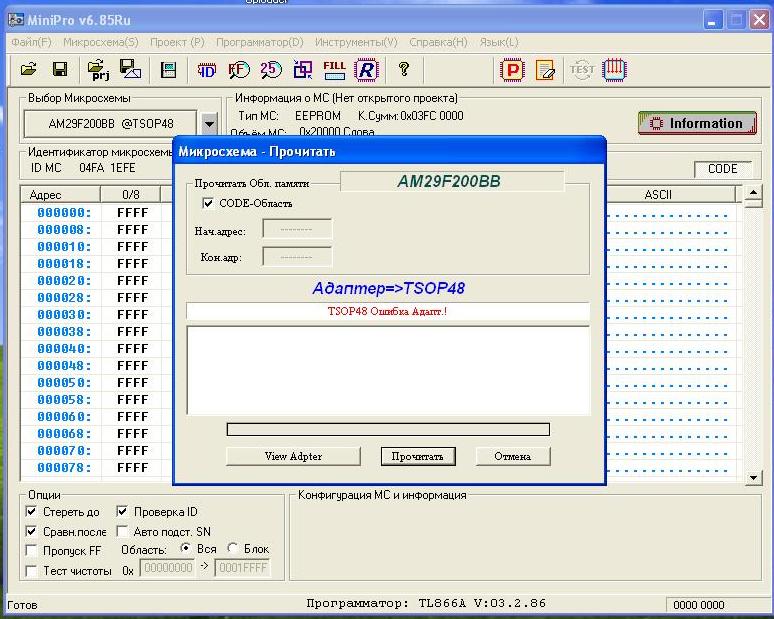Open the chip selection dropdown arrow
This screenshot has width=774, height=619.
(209, 124)
